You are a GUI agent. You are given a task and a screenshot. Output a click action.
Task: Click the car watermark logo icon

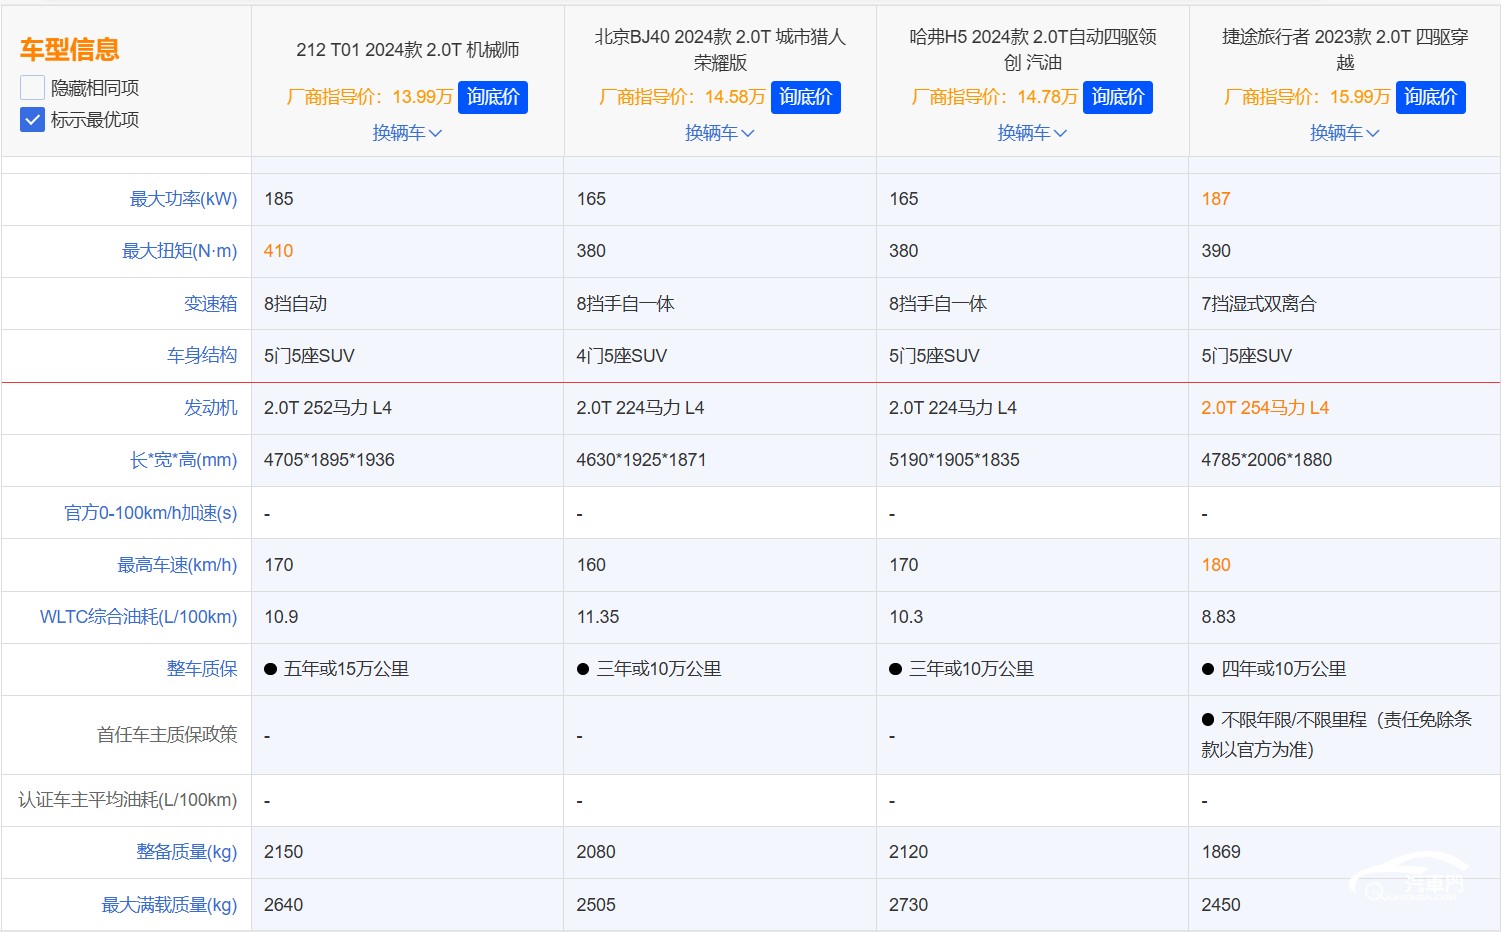click(x=1410, y=877)
